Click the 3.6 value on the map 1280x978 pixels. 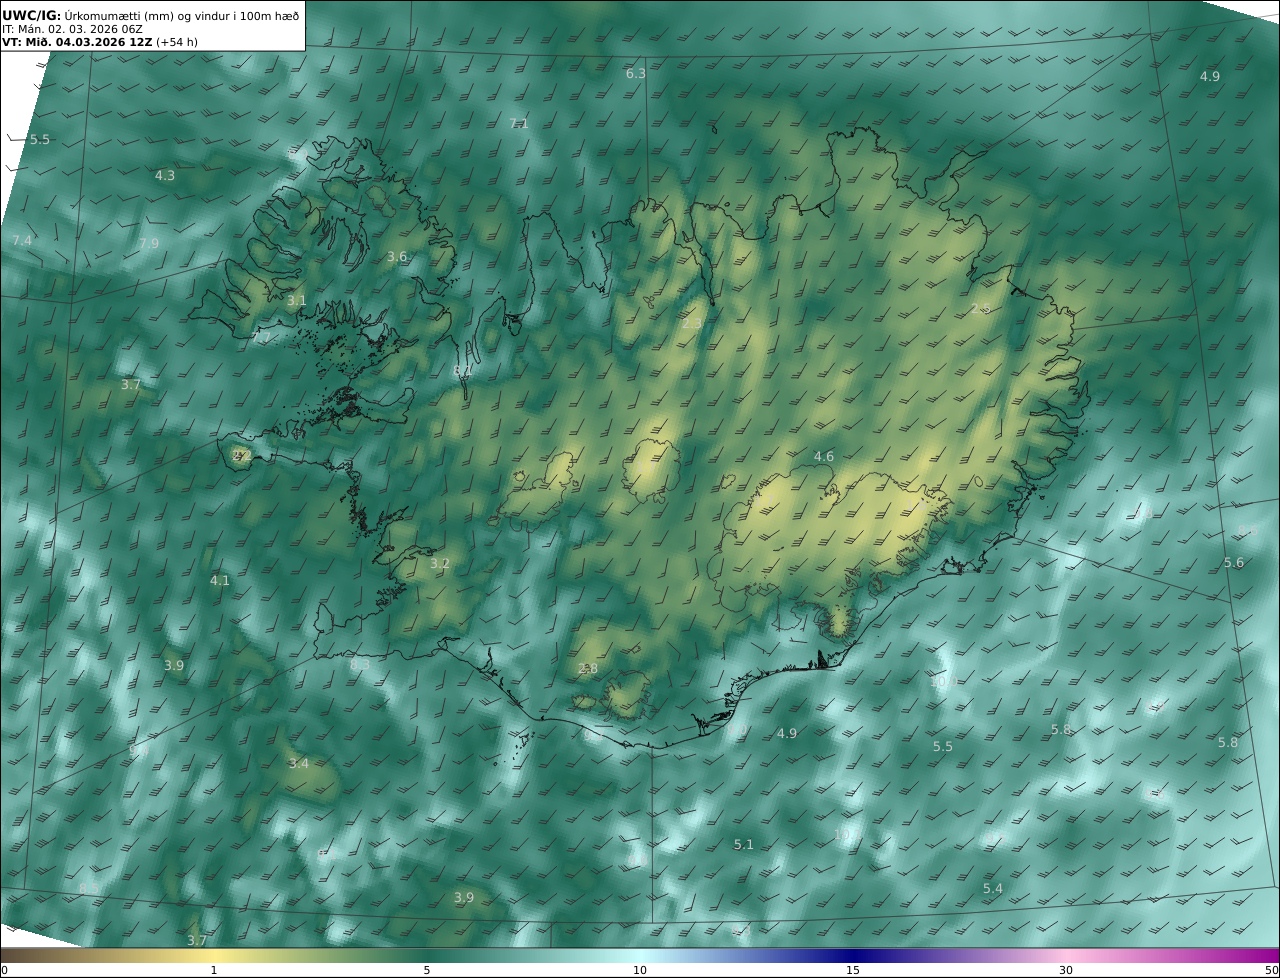(397, 257)
